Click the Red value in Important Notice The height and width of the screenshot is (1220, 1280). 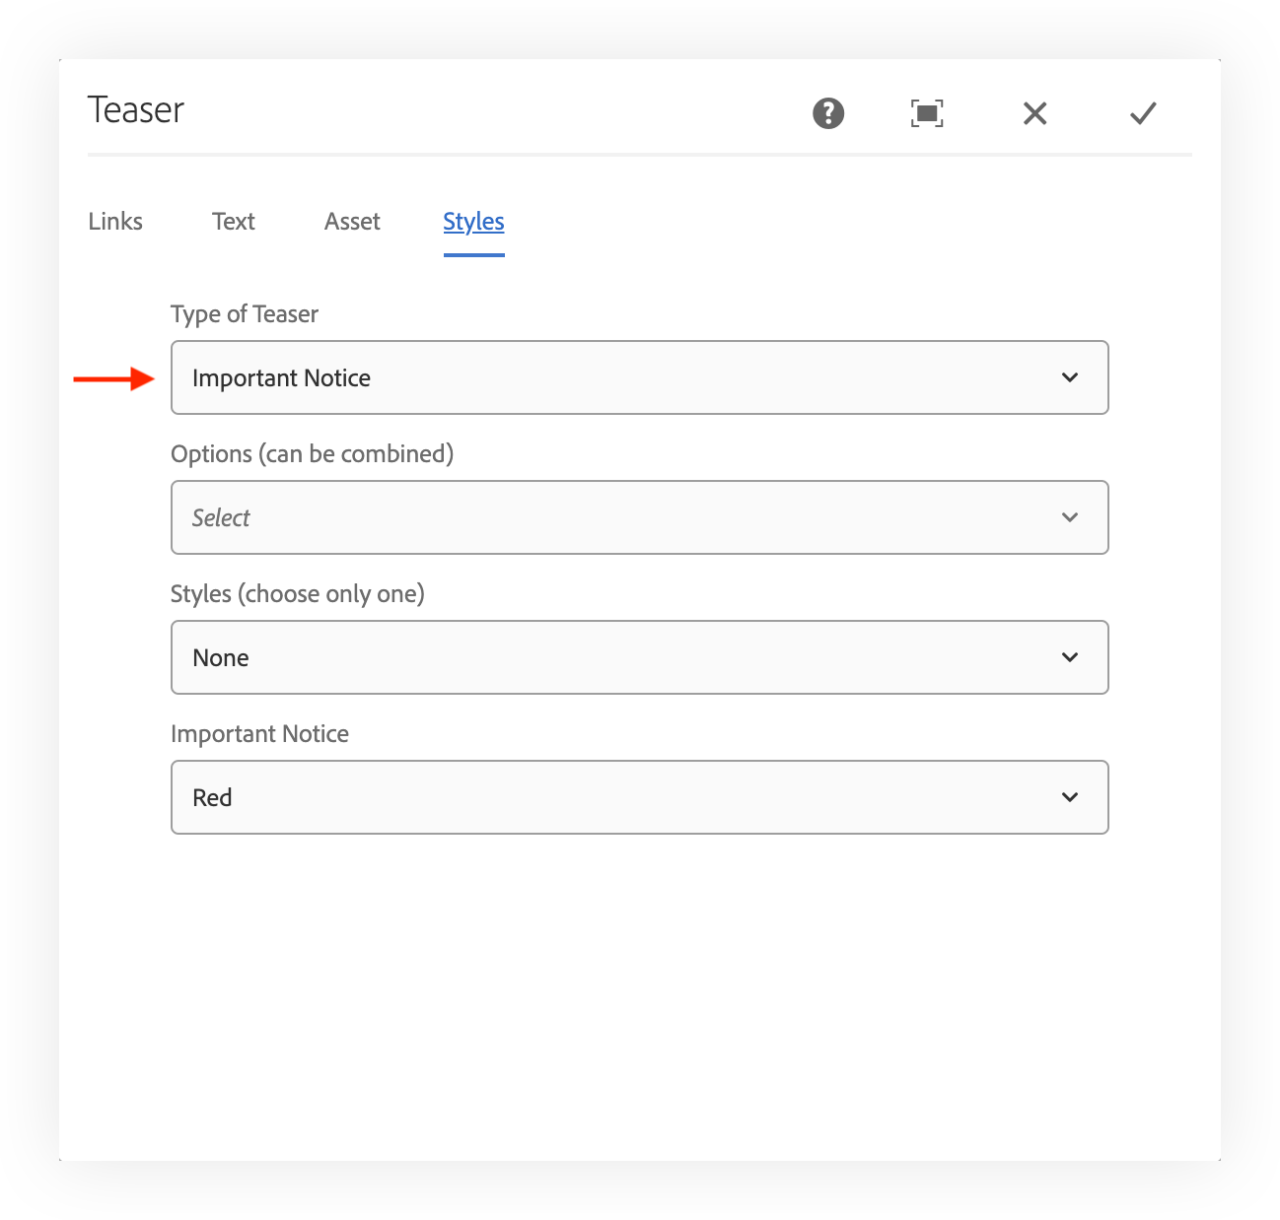(212, 797)
